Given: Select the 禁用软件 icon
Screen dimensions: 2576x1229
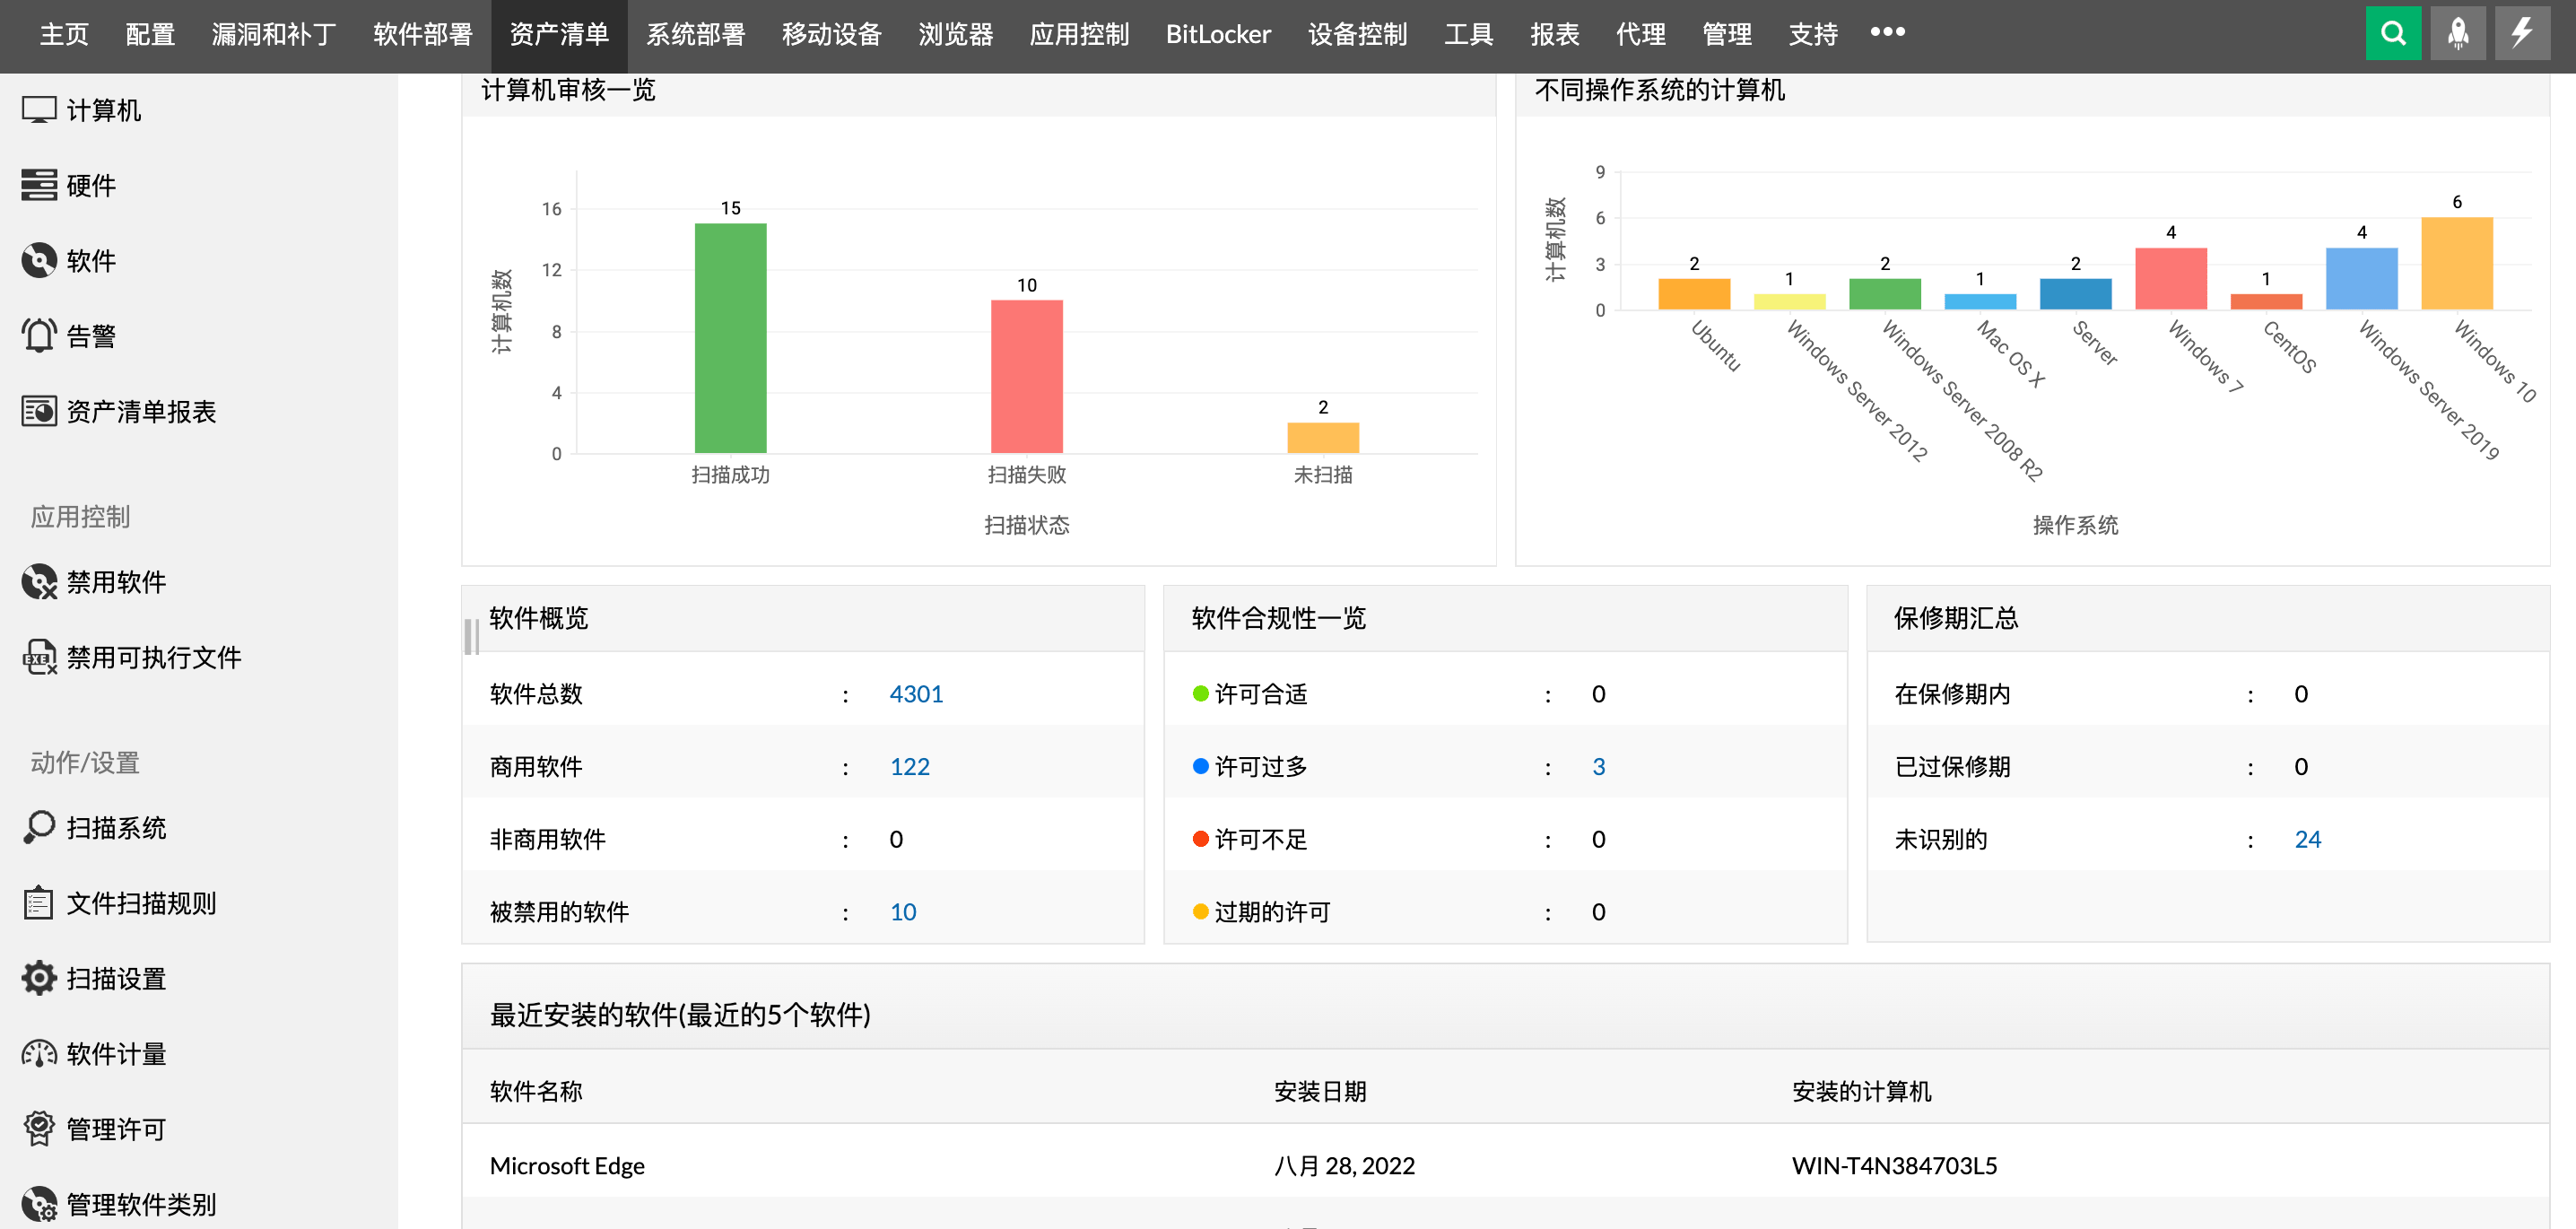Looking at the screenshot, I should (x=115, y=582).
